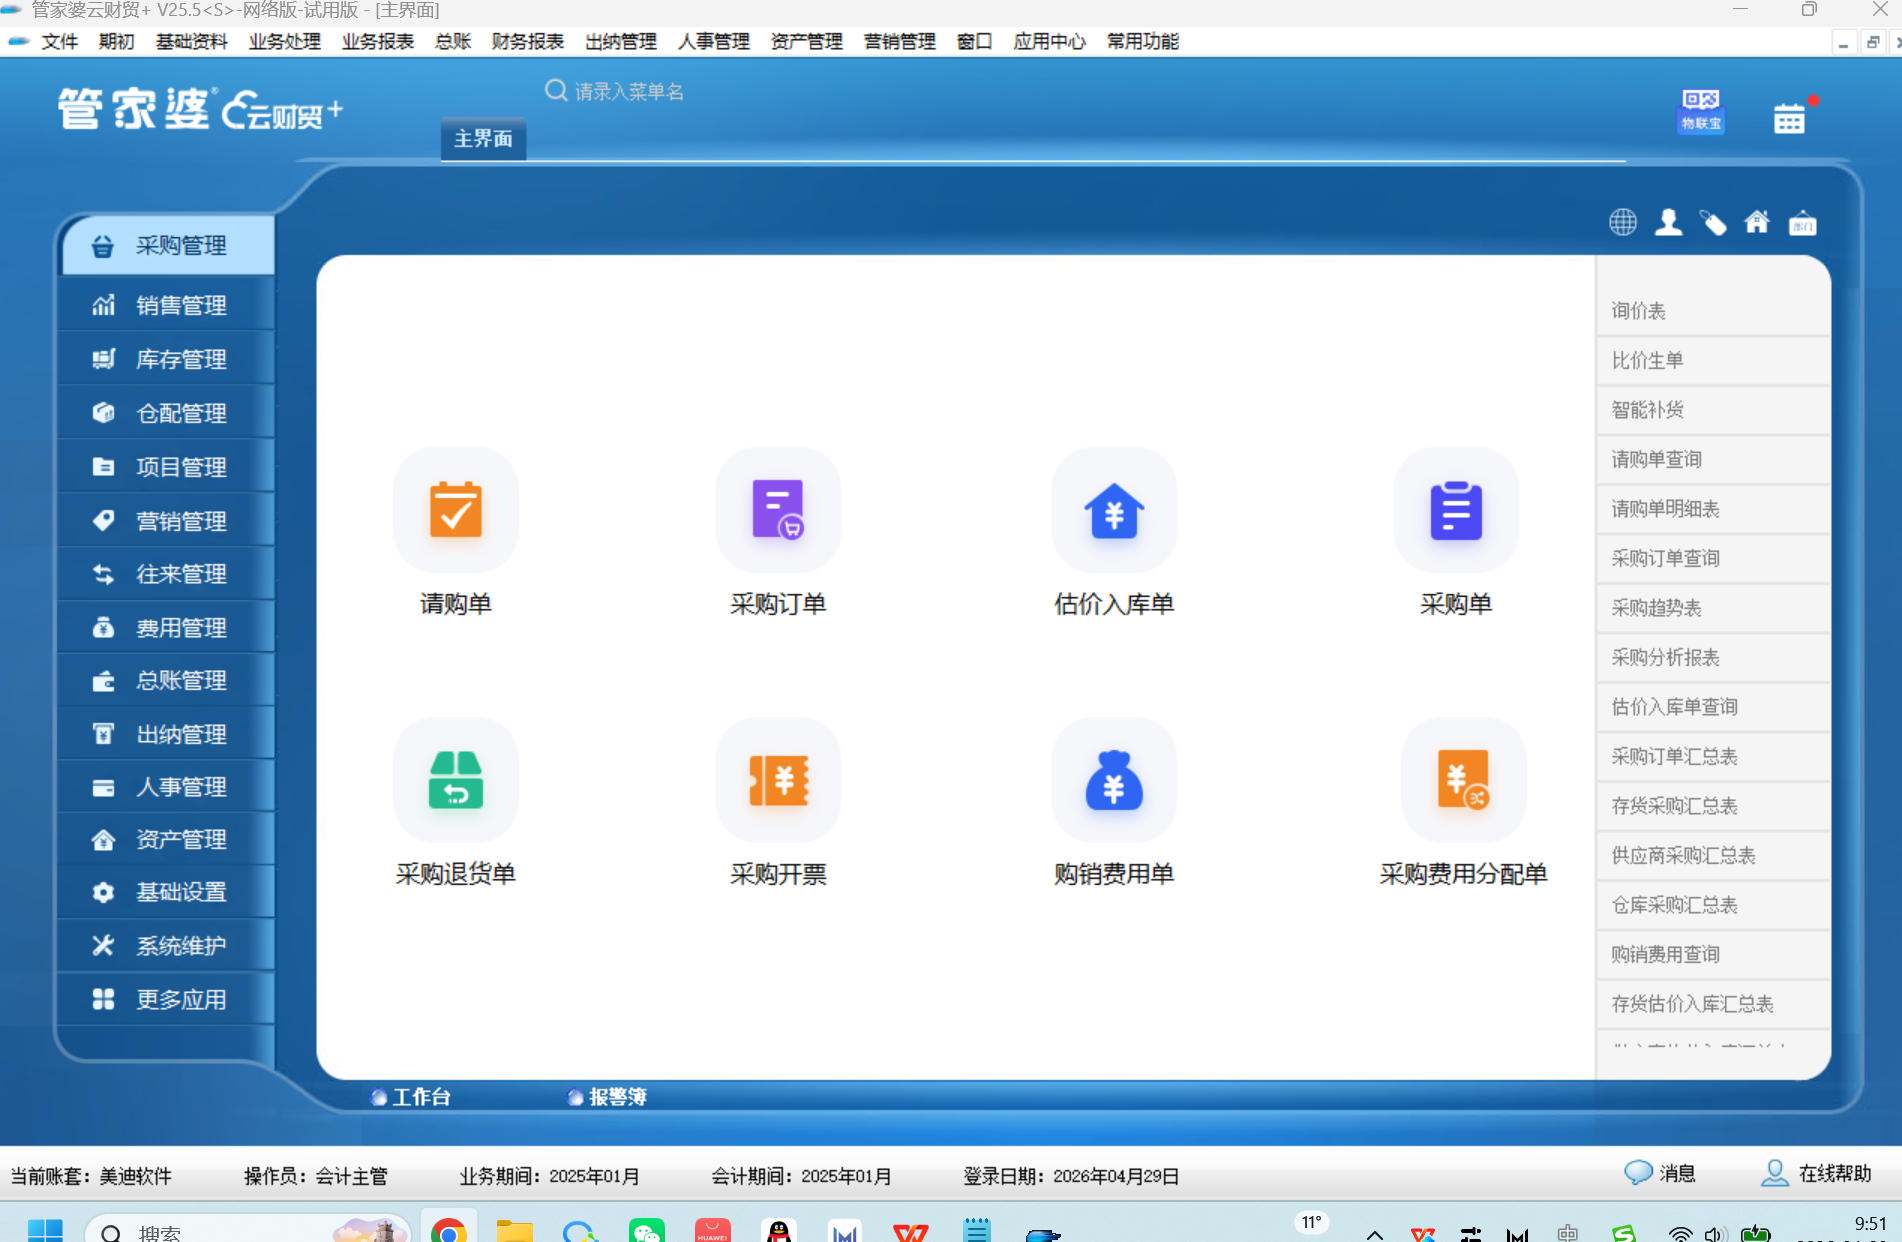Open the 采购订单 purchase order icon
Viewport: 1902px width, 1242px height.
778,510
